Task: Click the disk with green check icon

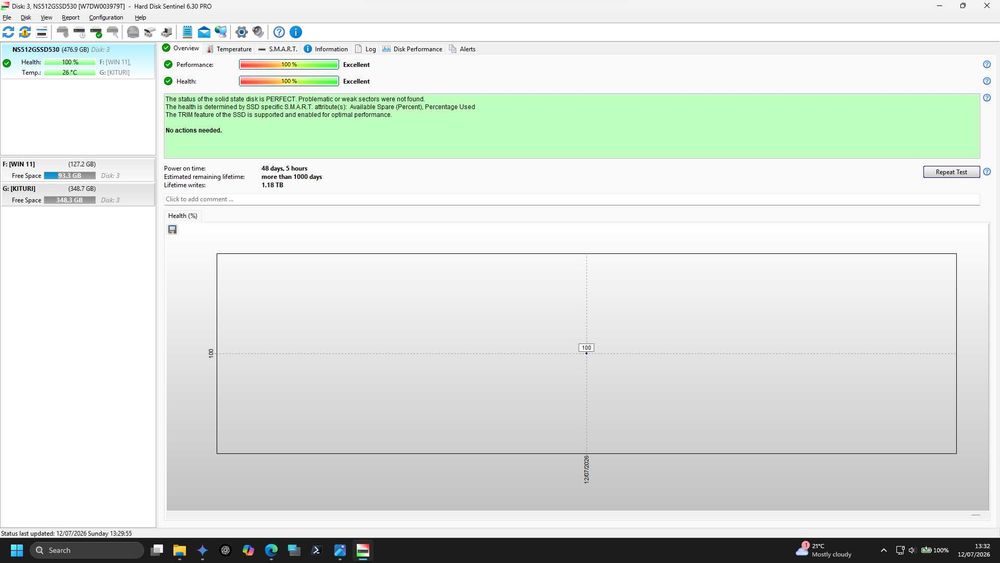Action: click(96, 32)
